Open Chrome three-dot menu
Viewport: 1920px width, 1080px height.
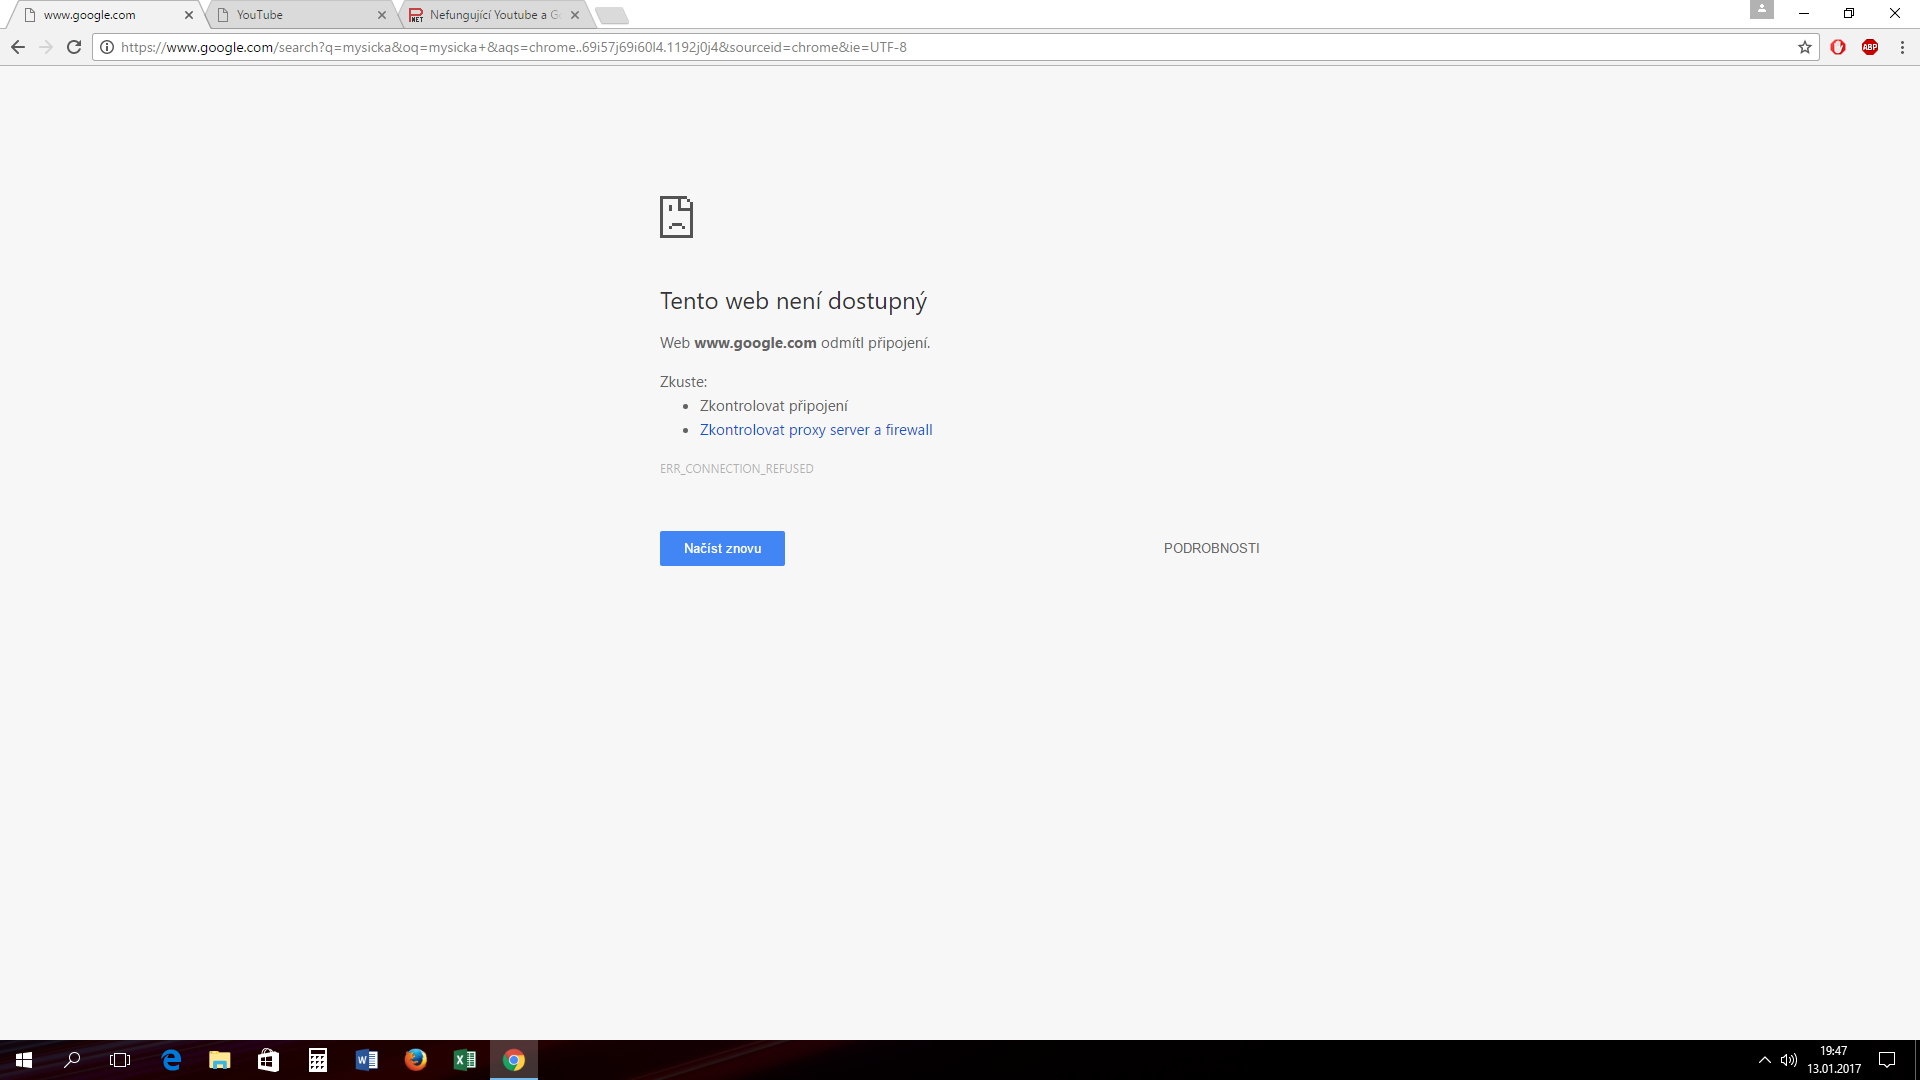1902,47
